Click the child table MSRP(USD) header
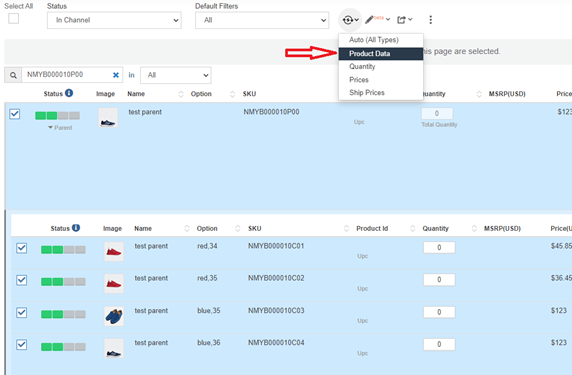 pos(502,228)
